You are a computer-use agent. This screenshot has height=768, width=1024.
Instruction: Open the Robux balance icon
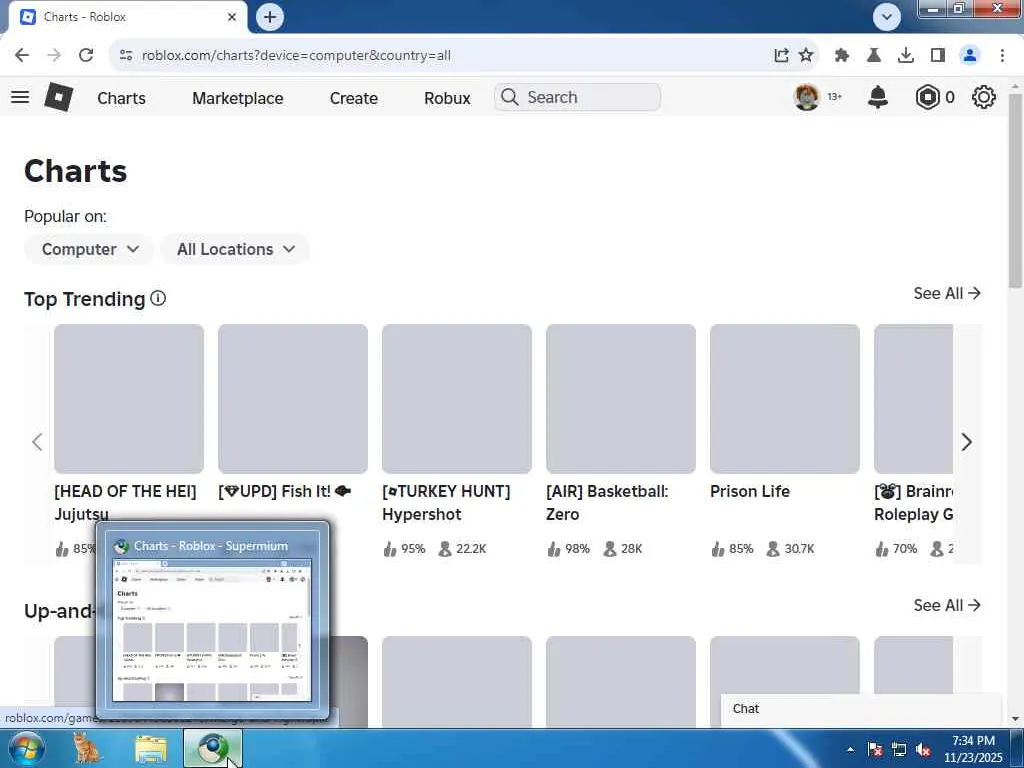point(927,97)
